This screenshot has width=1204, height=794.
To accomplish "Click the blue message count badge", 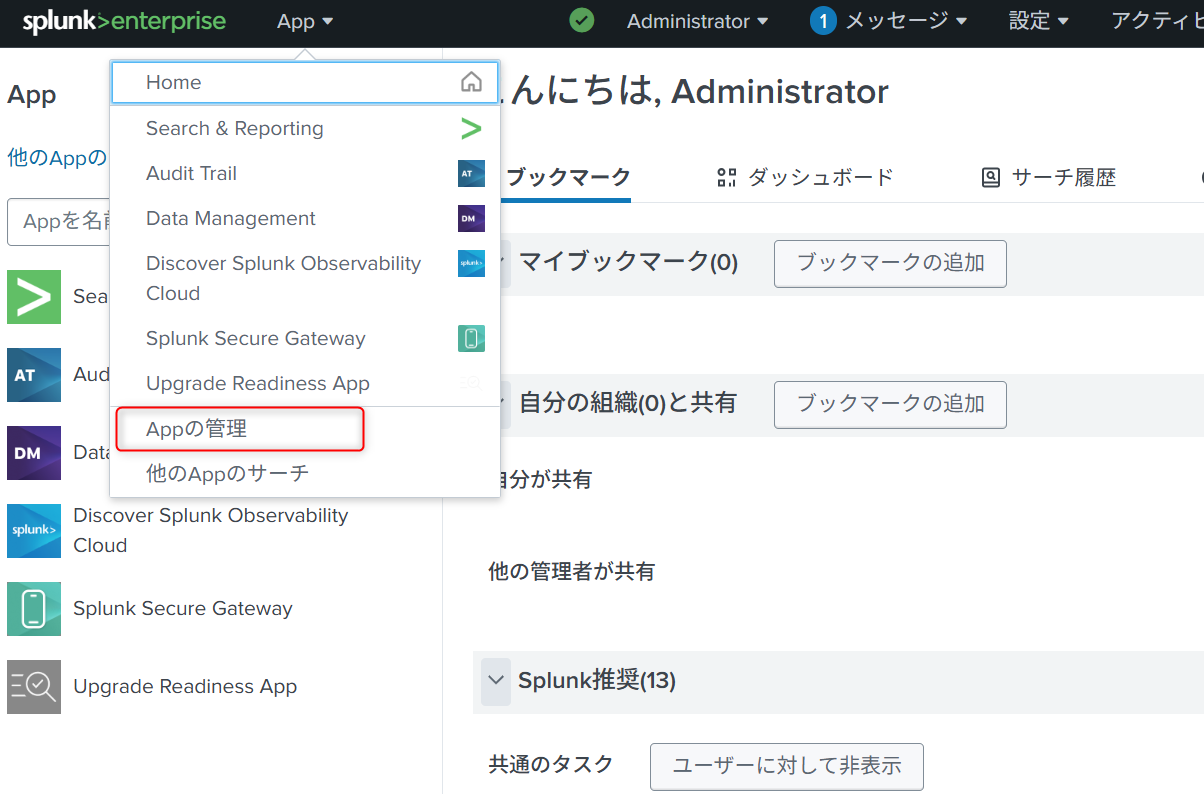I will 823,22.
